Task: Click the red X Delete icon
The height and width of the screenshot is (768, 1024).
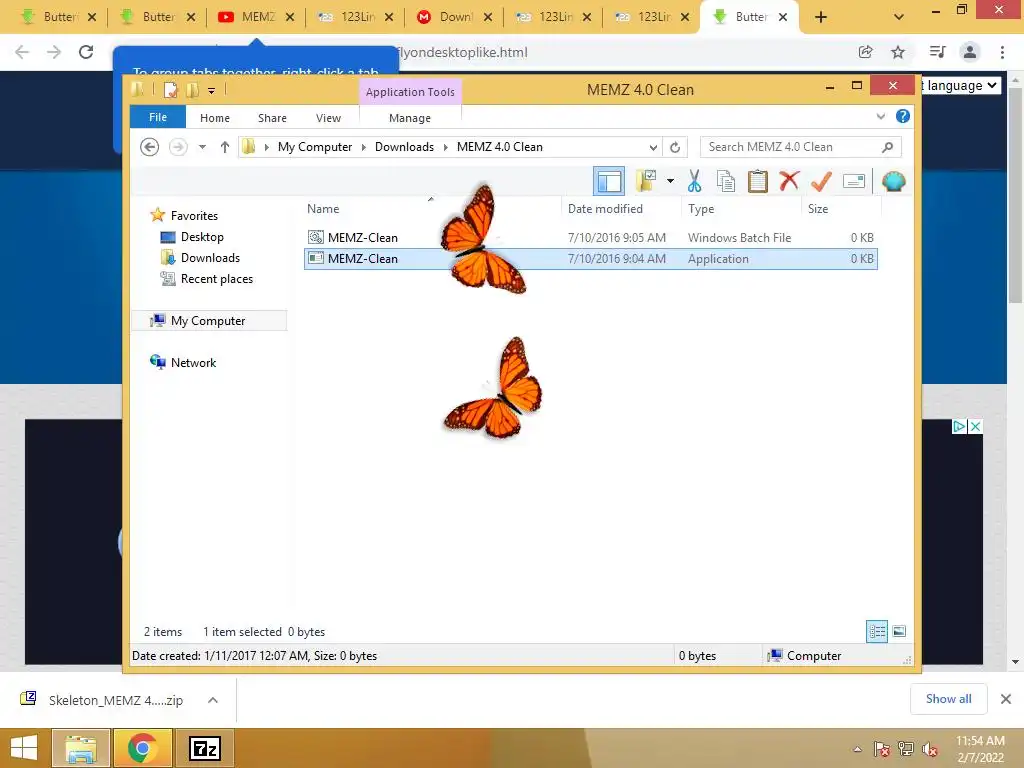Action: 789,180
